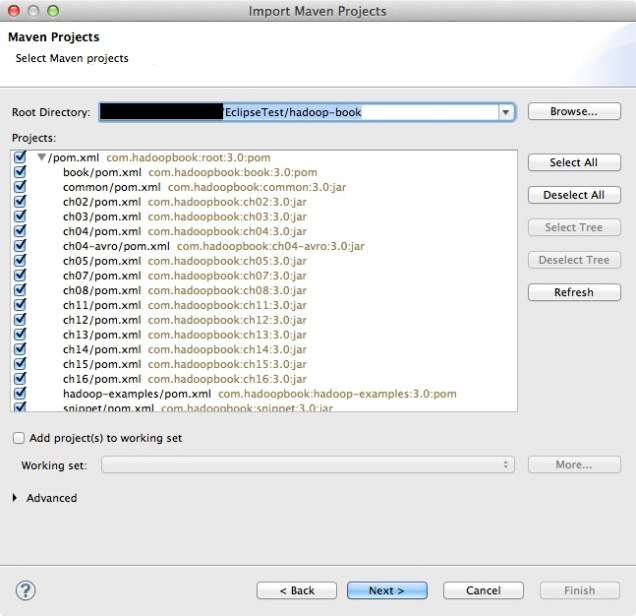
Task: Collapse the /pom.xml tree node
Action: pyautogui.click(x=41, y=157)
